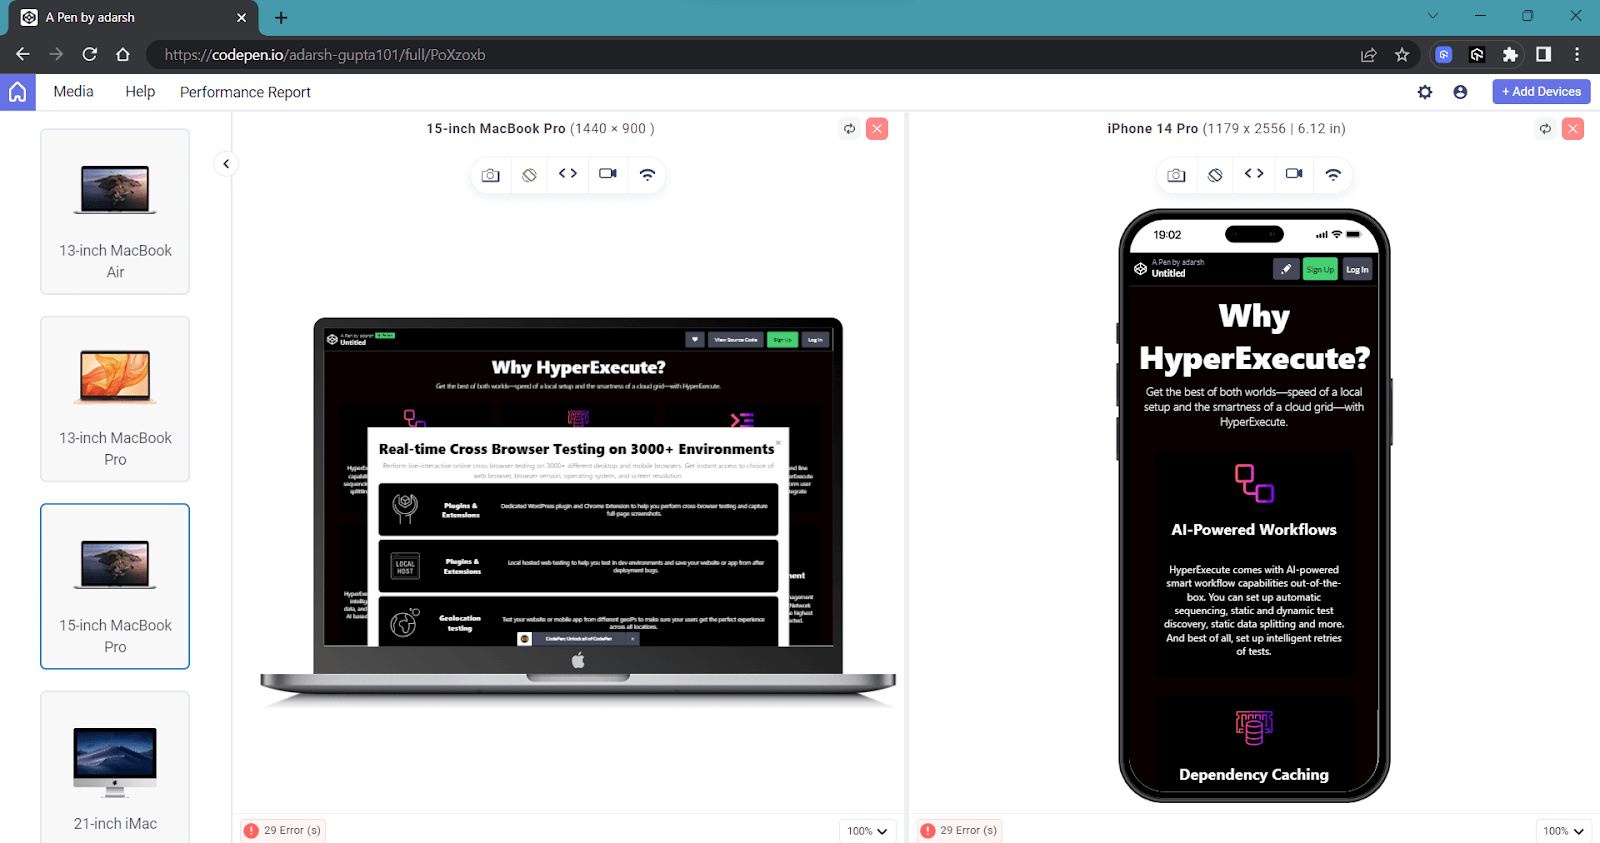Open the browser three-dot menu
The height and width of the screenshot is (843, 1600).
1577,55
